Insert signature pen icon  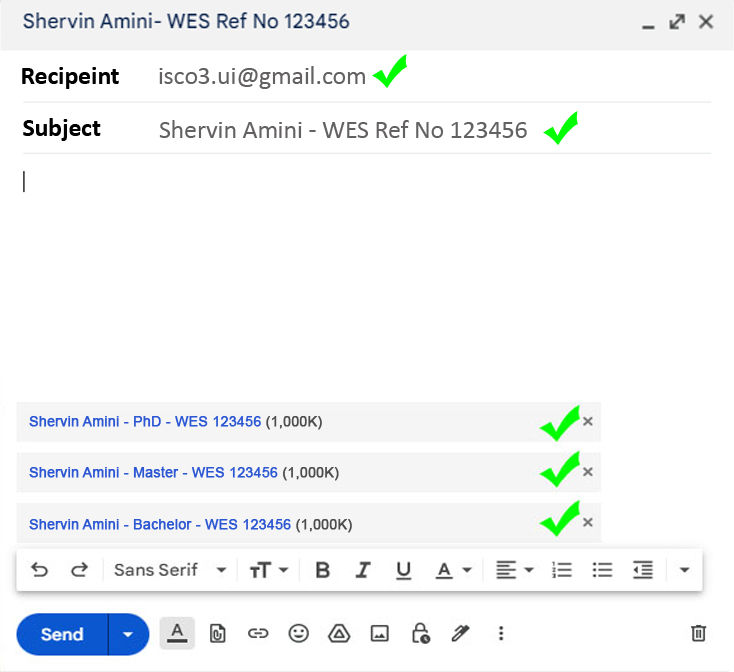click(x=460, y=634)
